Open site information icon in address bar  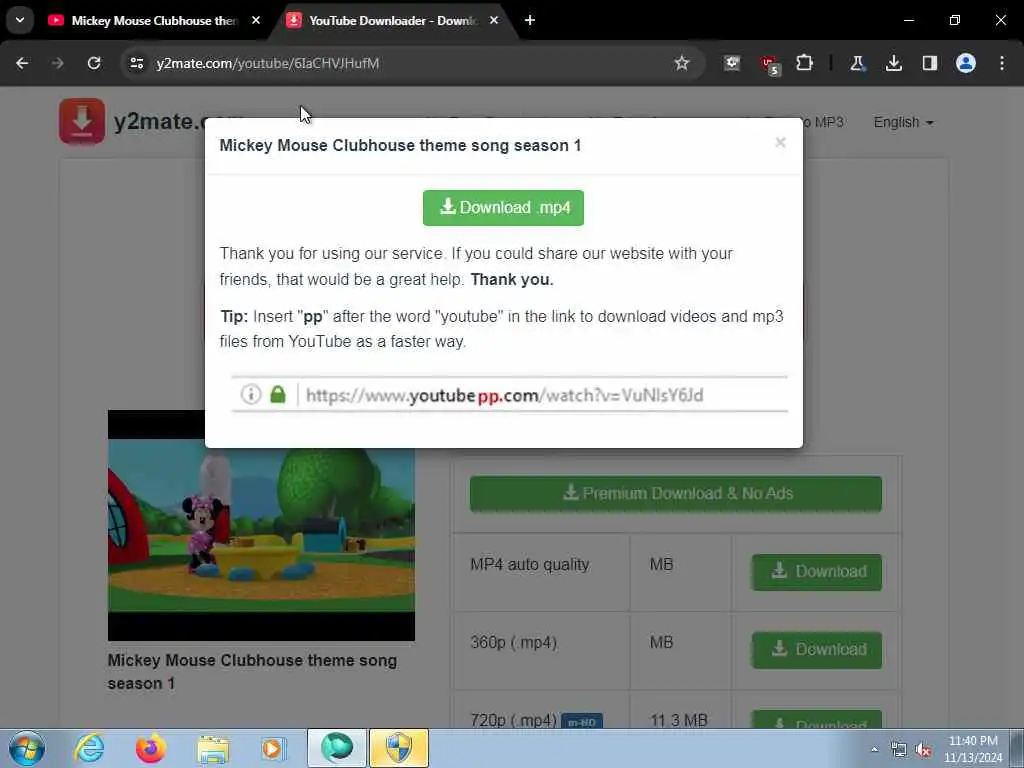[136, 63]
